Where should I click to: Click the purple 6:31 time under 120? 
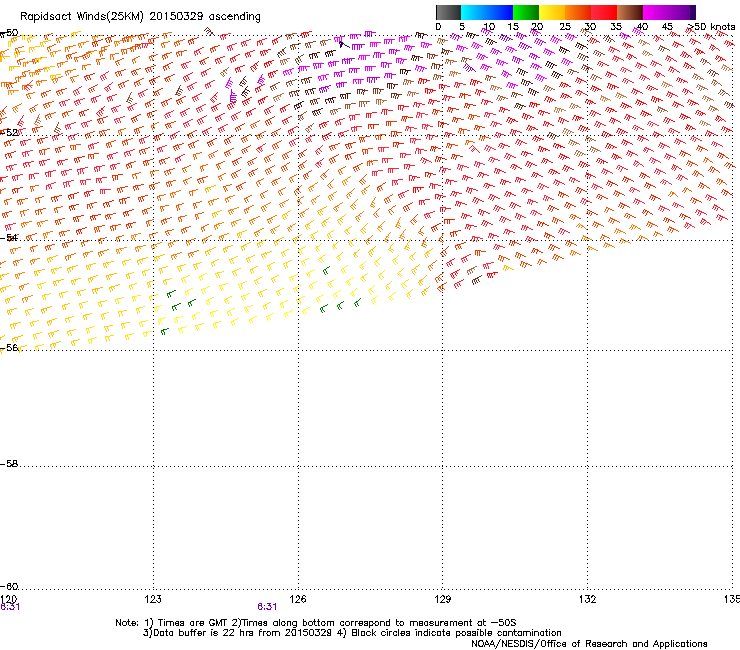(10, 607)
